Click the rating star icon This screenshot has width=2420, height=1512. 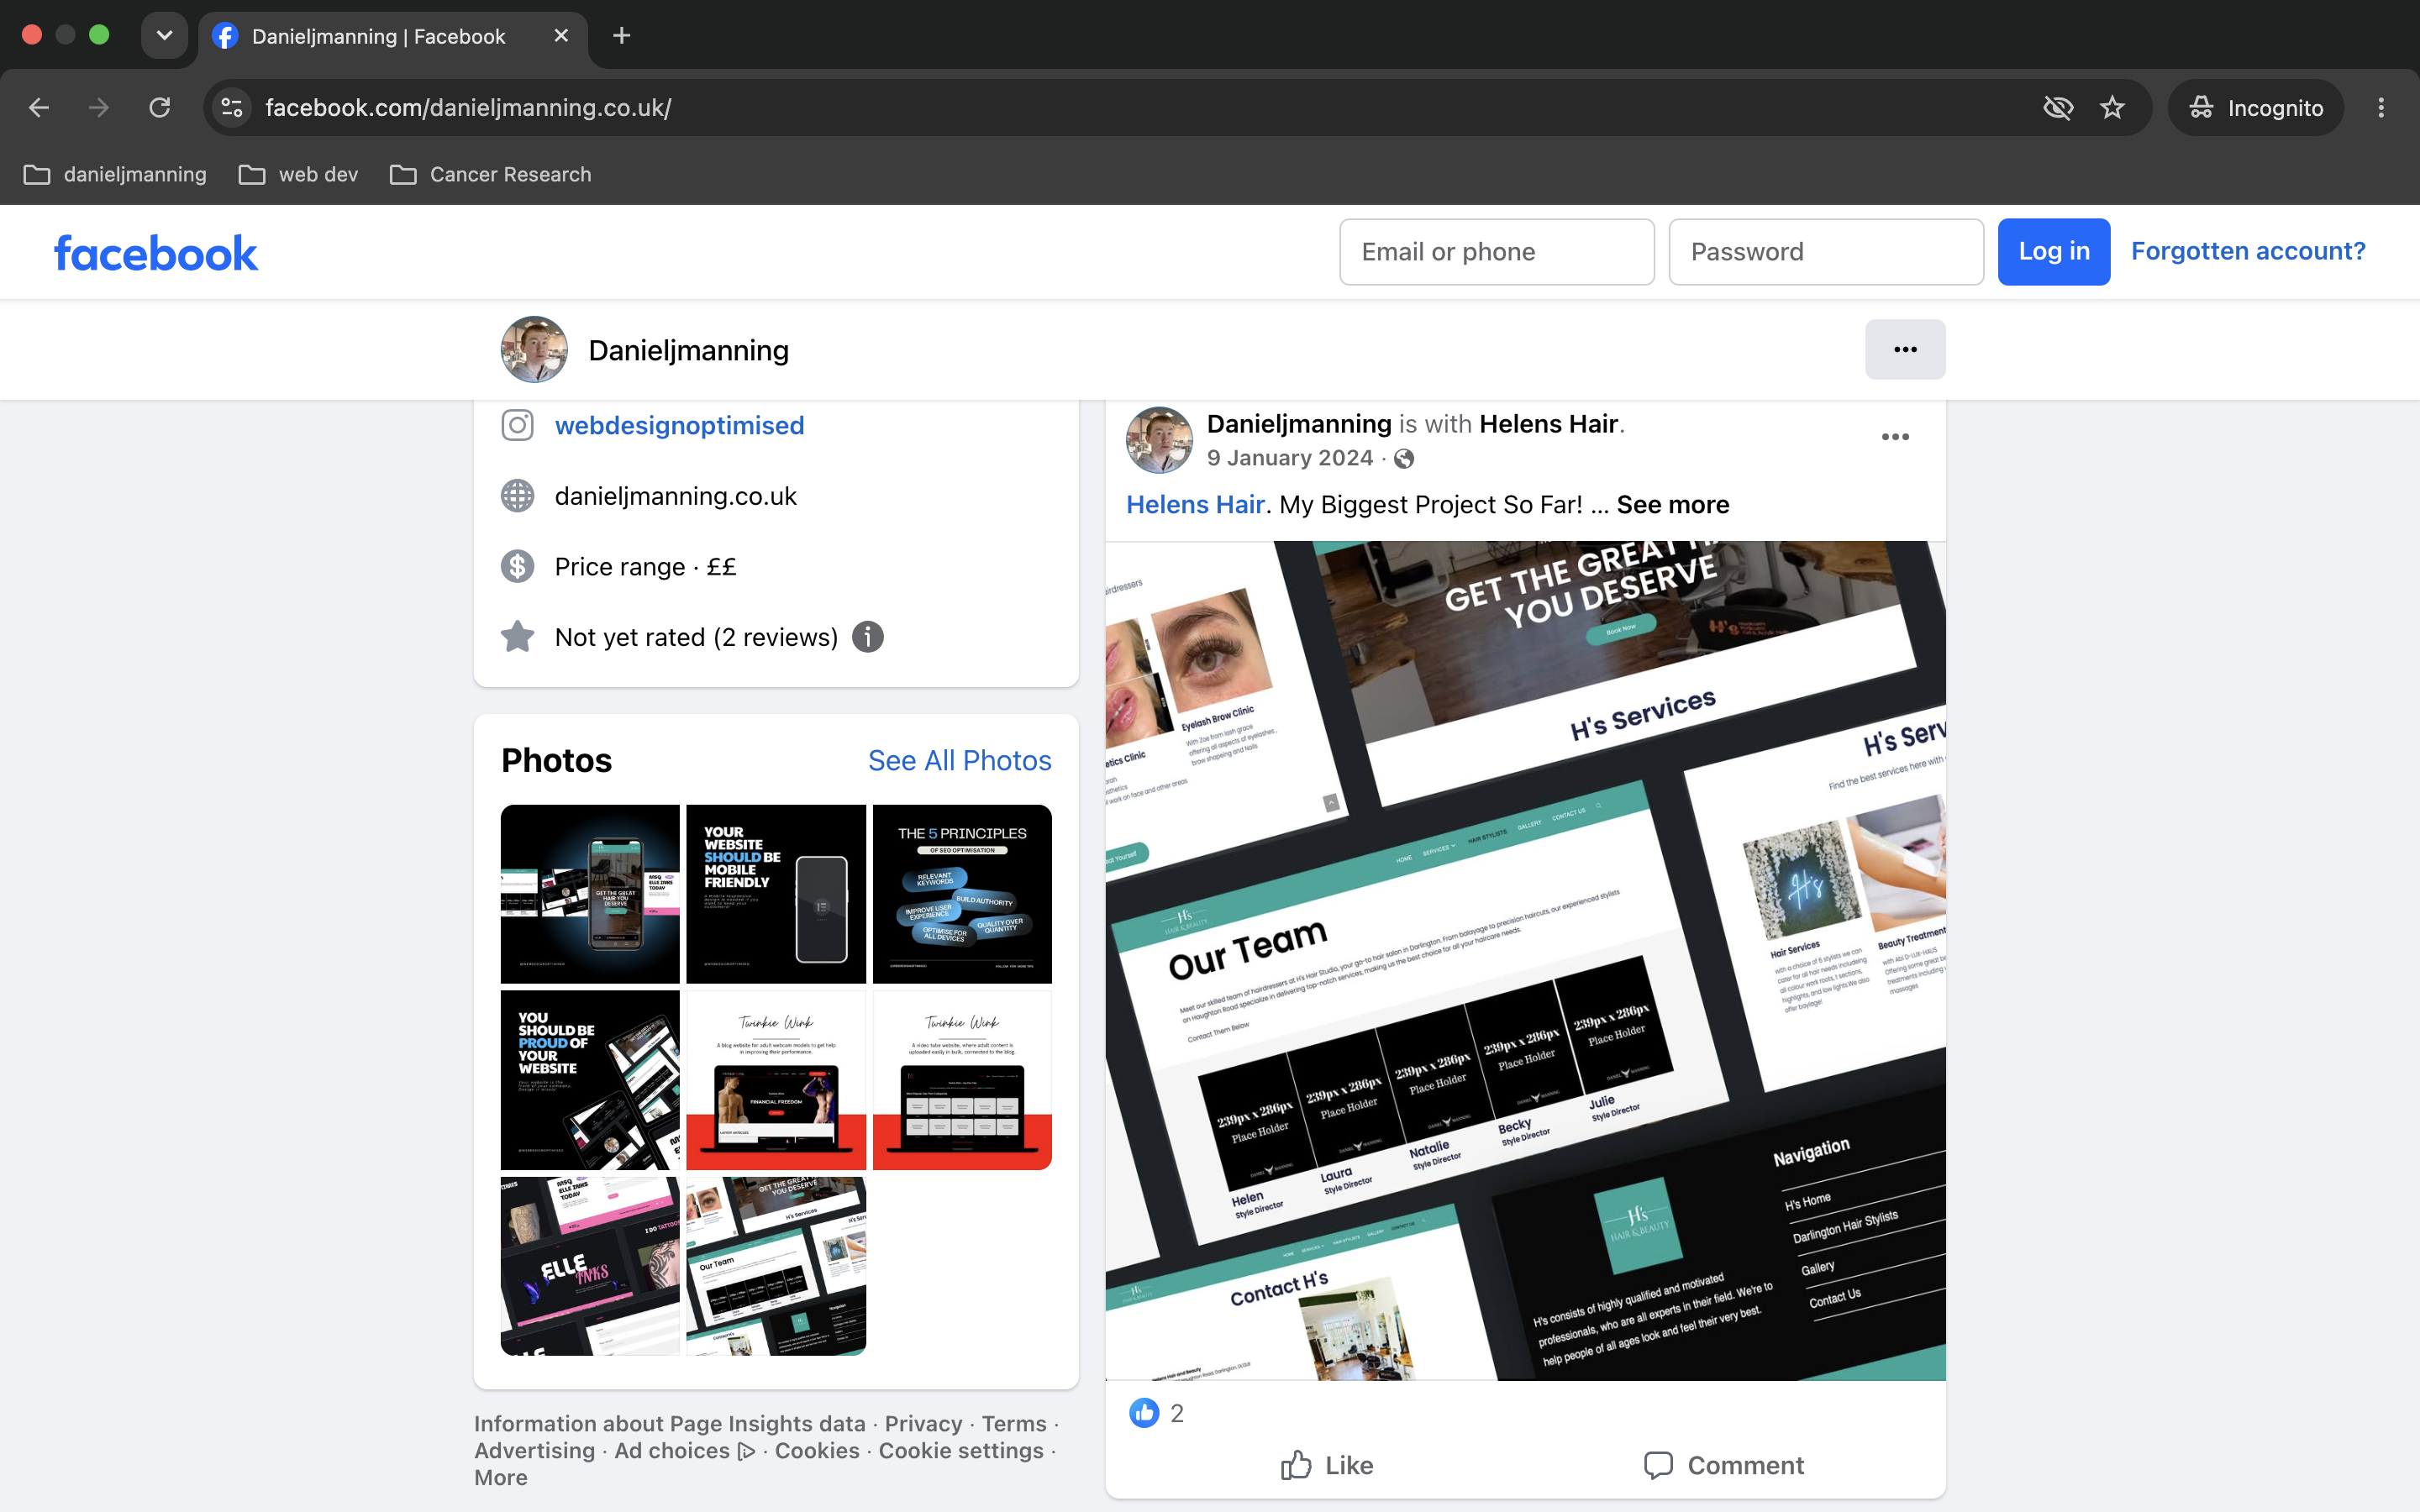[517, 637]
